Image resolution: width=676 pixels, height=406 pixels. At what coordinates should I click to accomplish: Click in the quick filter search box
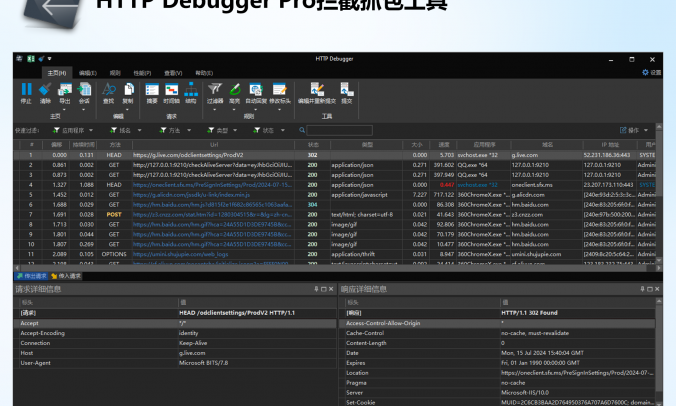click(x=339, y=130)
